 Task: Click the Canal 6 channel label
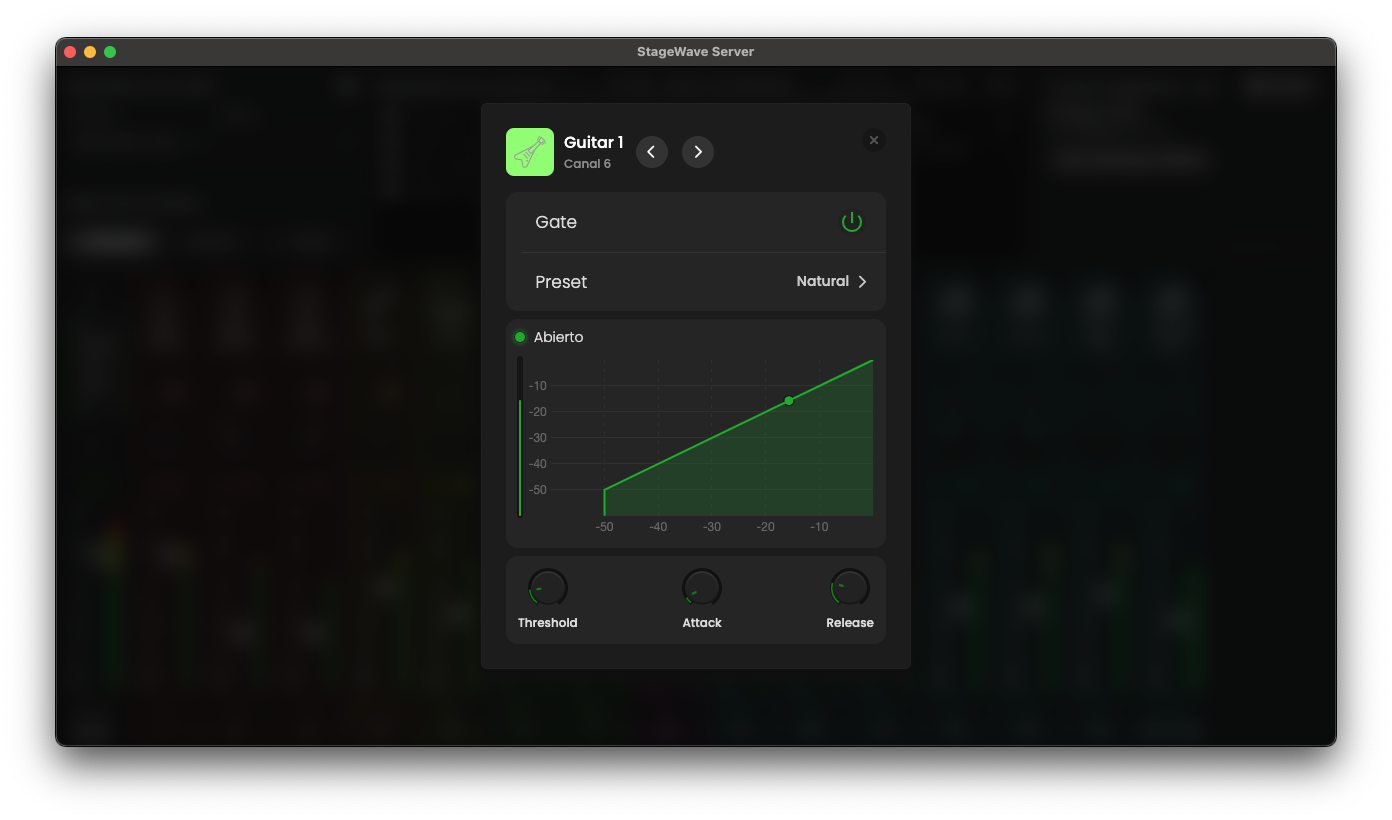pos(587,164)
